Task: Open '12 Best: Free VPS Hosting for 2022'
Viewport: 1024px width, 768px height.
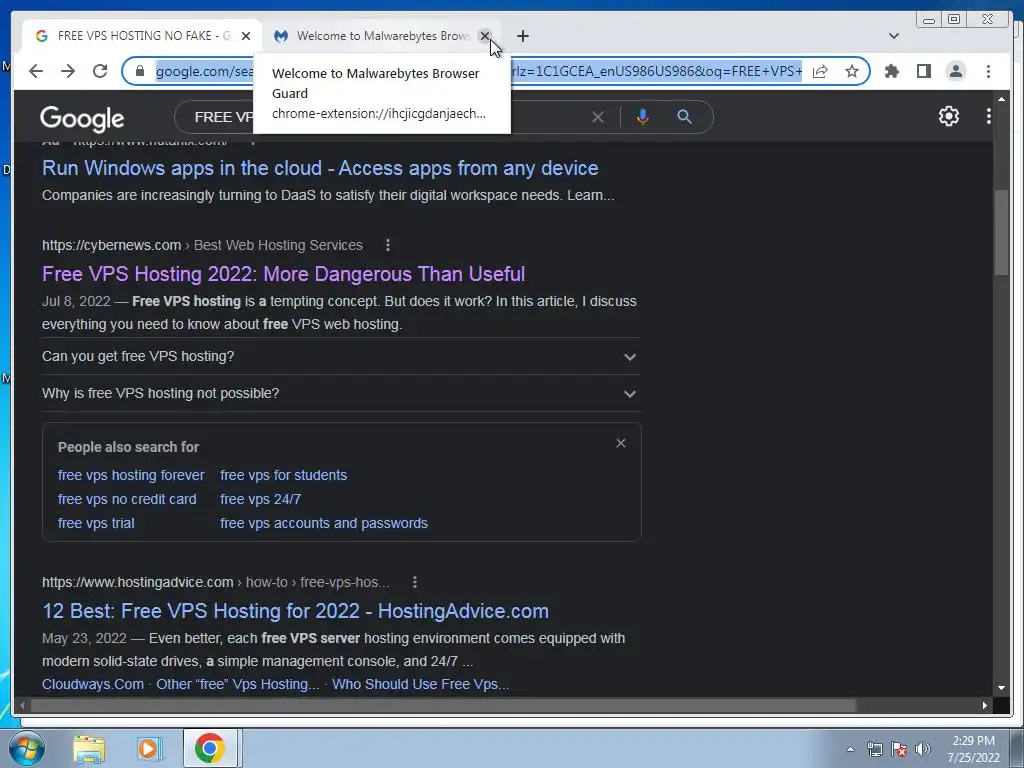Action: point(295,611)
